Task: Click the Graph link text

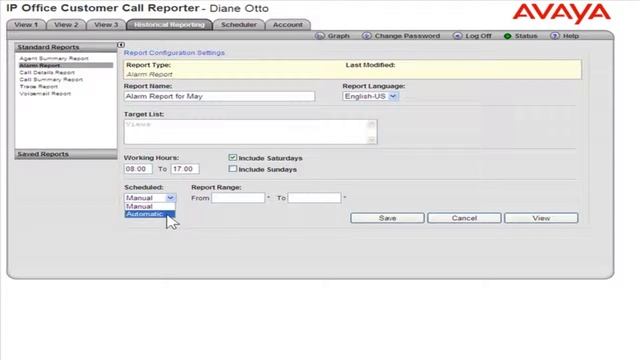Action: (x=338, y=36)
